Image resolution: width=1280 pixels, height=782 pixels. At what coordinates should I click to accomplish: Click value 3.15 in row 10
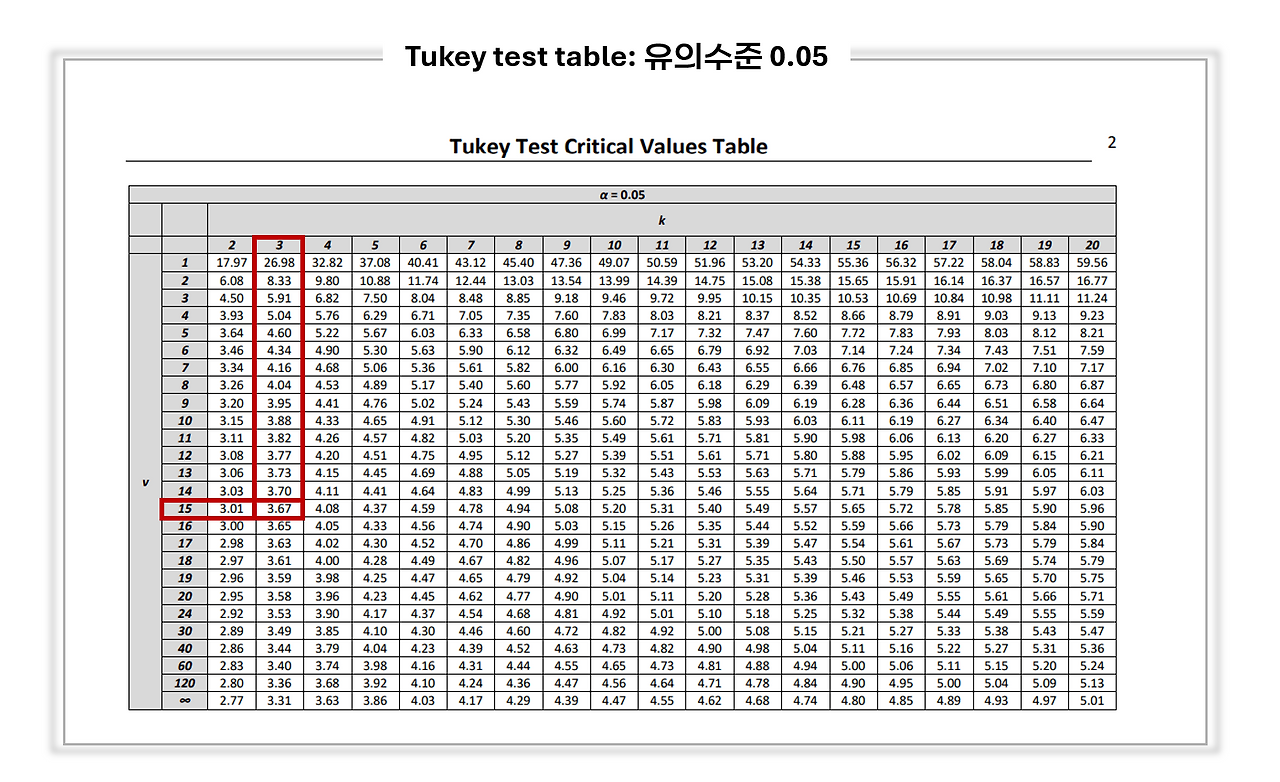[x=232, y=421]
